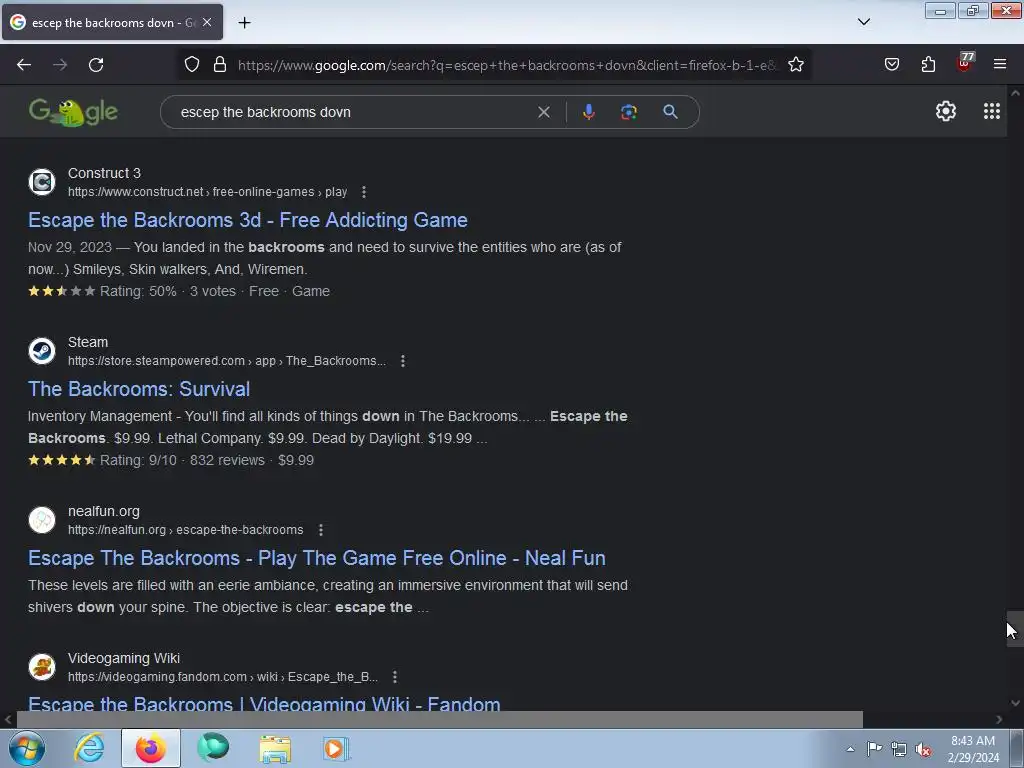Open more options for Steam result
Viewport: 1024px width, 768px height.
(x=403, y=361)
